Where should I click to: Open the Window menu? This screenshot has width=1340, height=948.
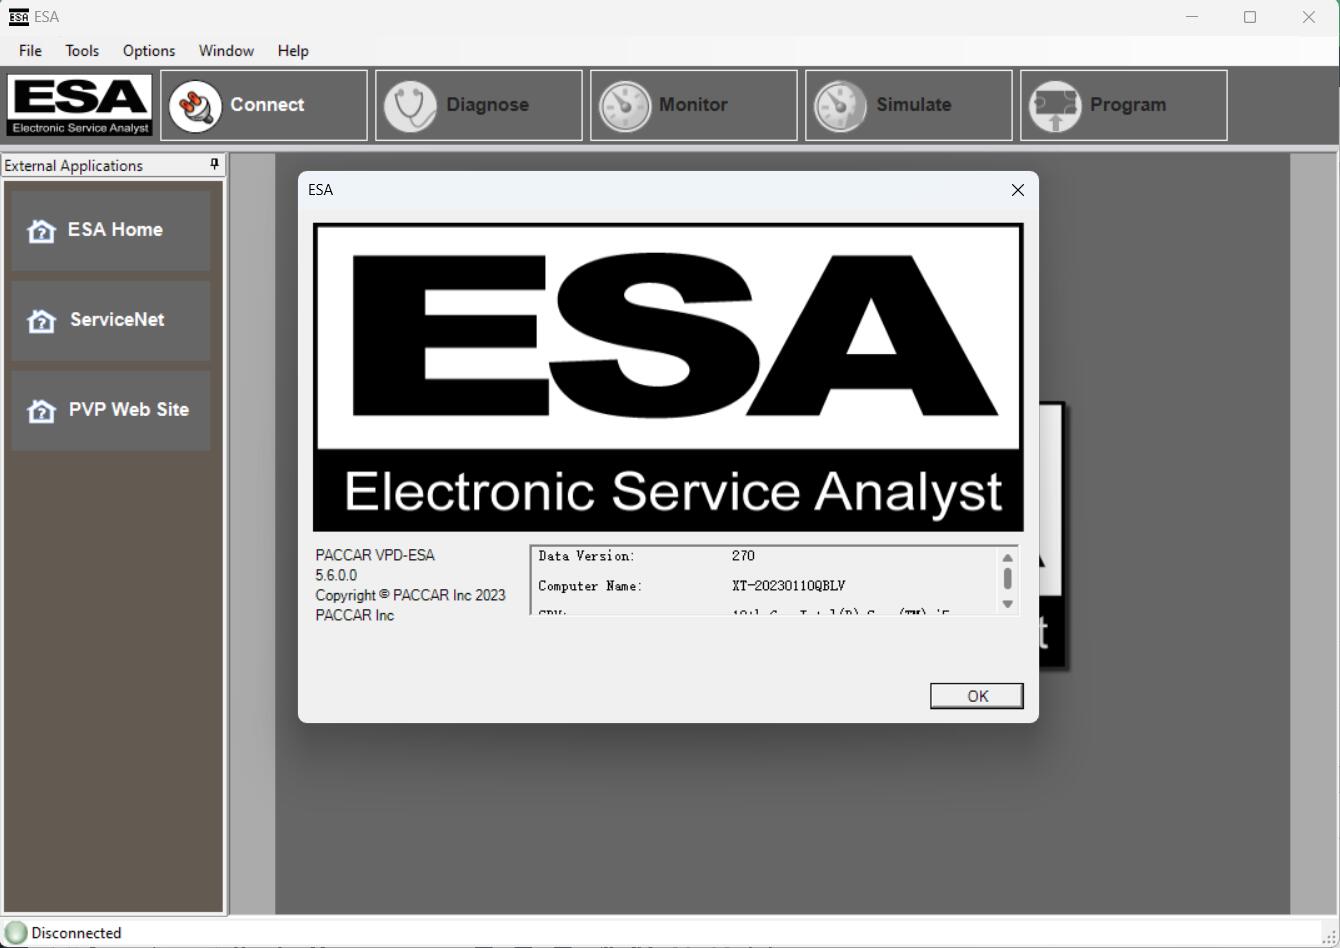click(226, 50)
